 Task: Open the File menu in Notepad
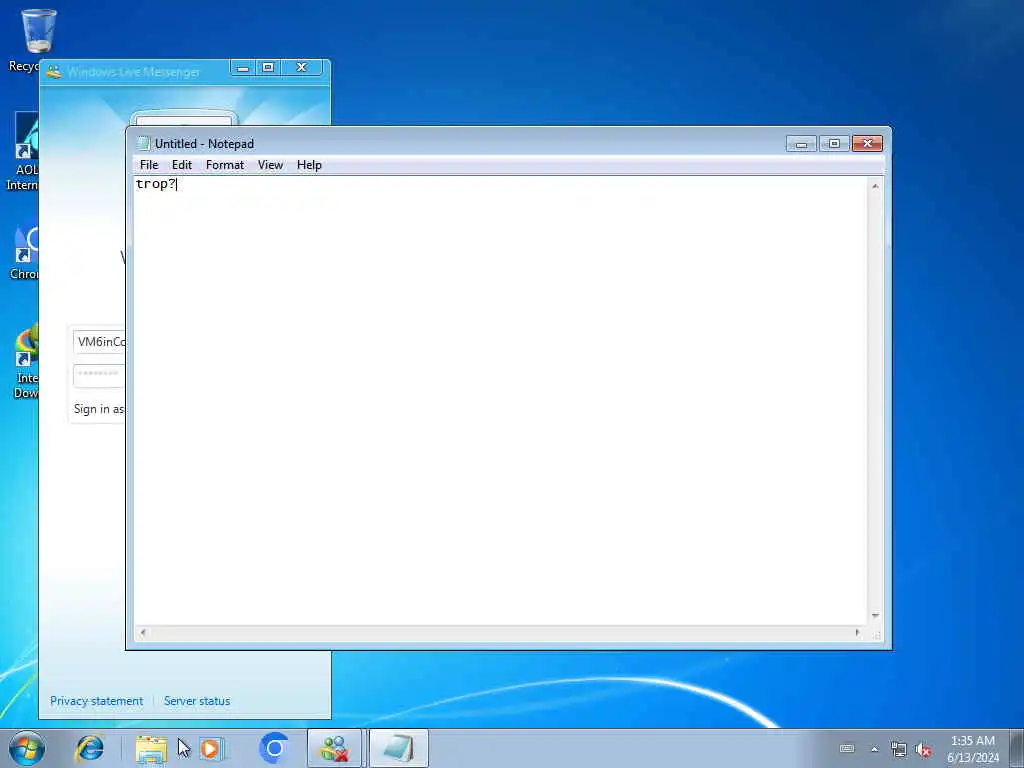click(x=149, y=165)
